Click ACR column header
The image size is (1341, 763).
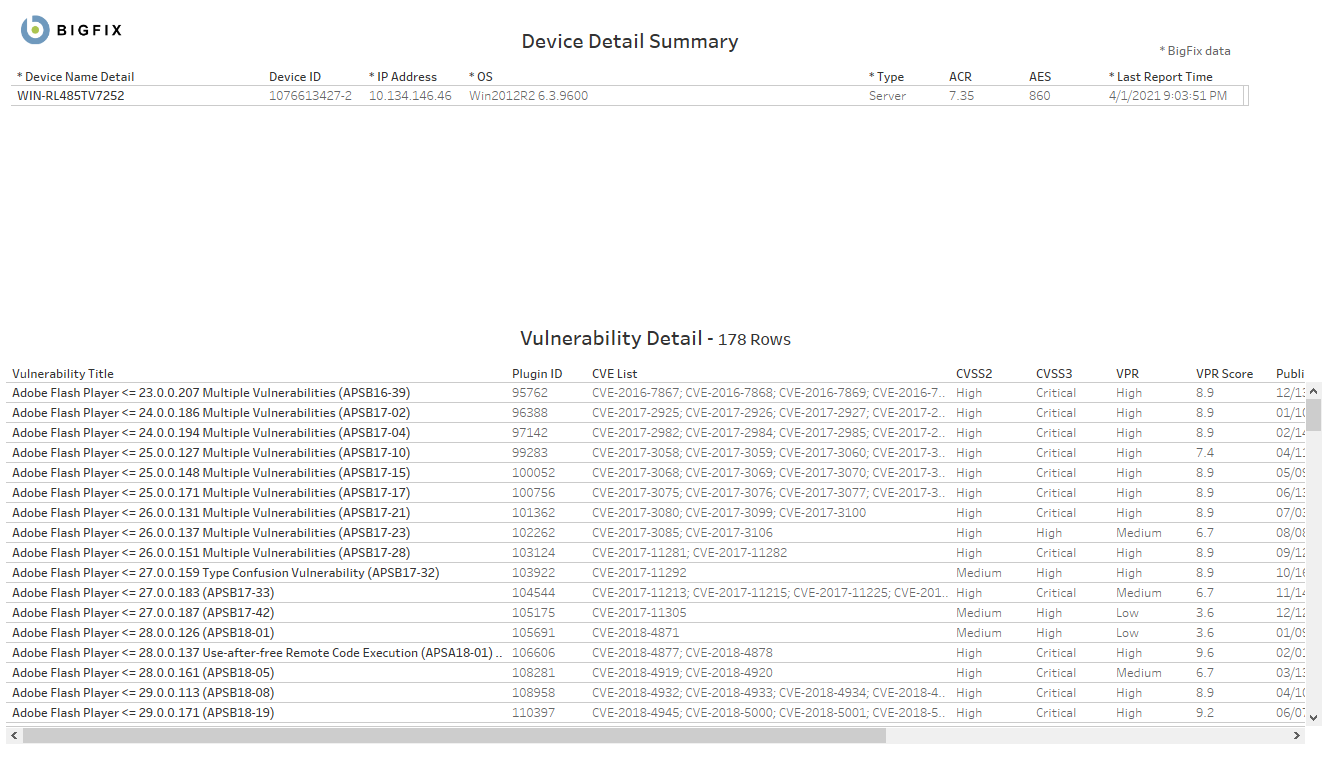coord(960,77)
